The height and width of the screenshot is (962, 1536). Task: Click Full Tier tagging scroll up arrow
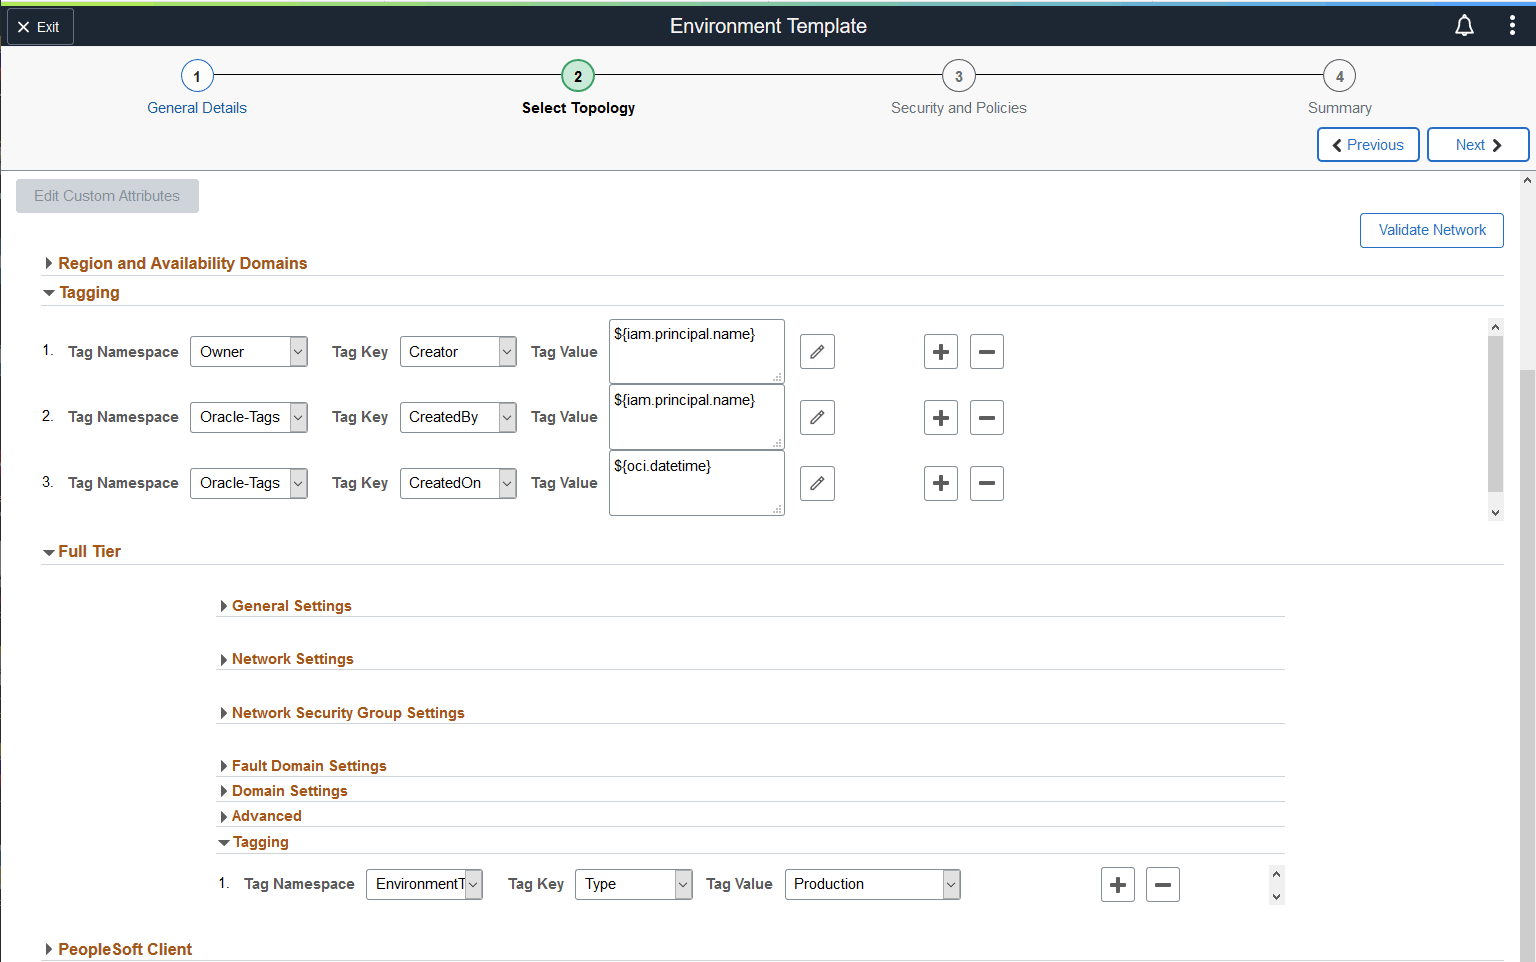1276,874
